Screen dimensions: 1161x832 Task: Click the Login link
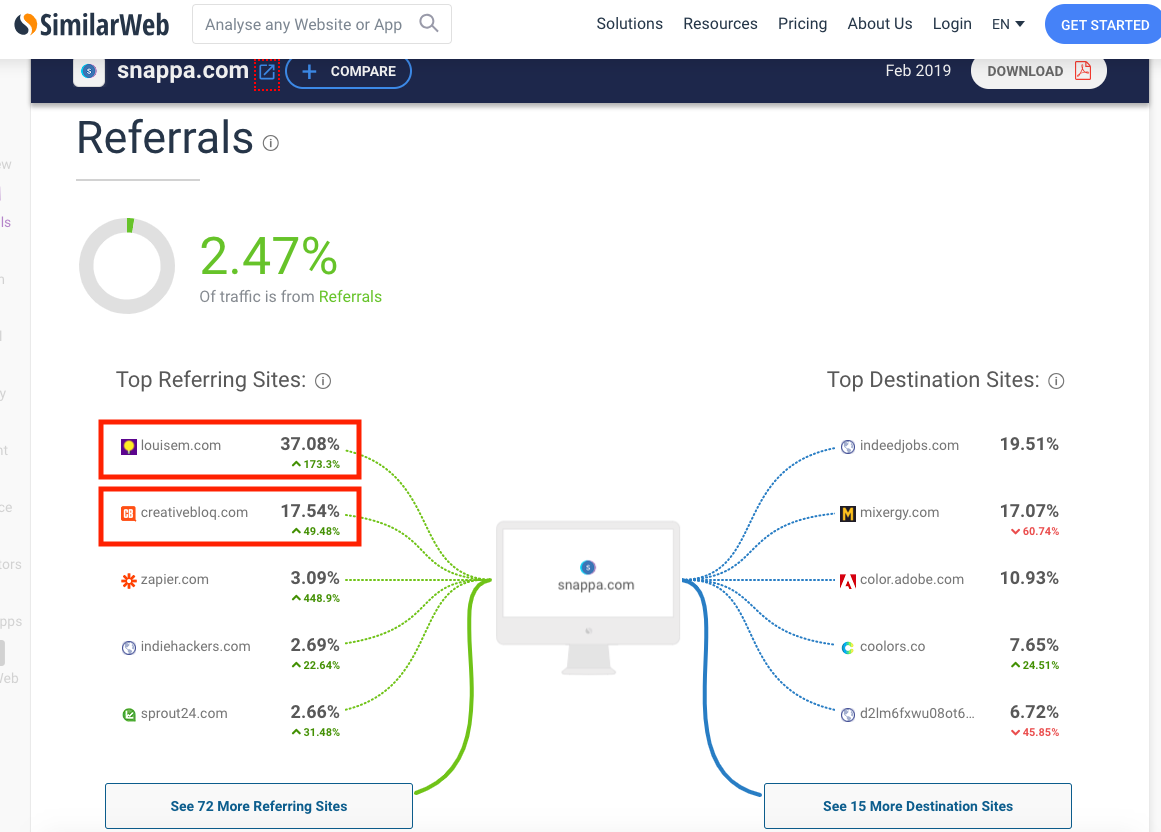pos(951,24)
